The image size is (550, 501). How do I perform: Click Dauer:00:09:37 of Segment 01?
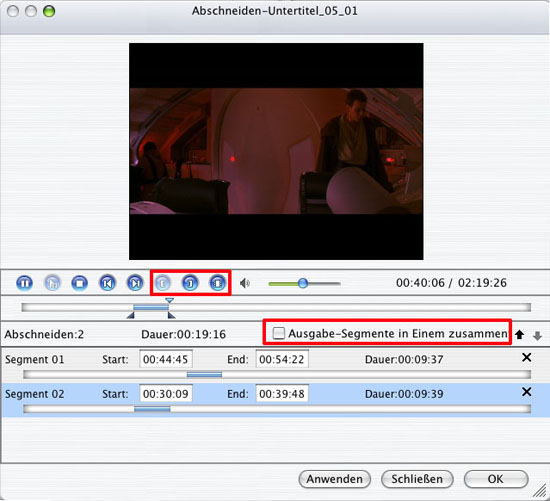pyautogui.click(x=404, y=360)
